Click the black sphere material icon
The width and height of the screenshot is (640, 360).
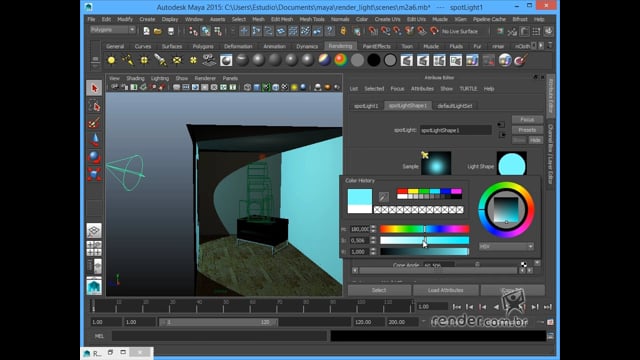[x=373, y=60]
